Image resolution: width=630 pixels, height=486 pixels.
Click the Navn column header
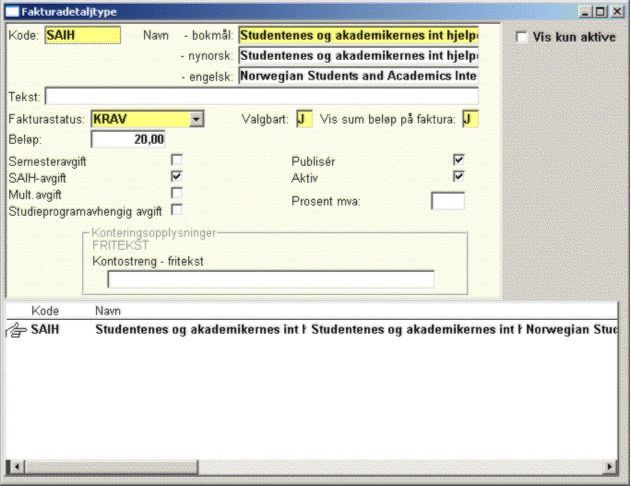[108, 311]
